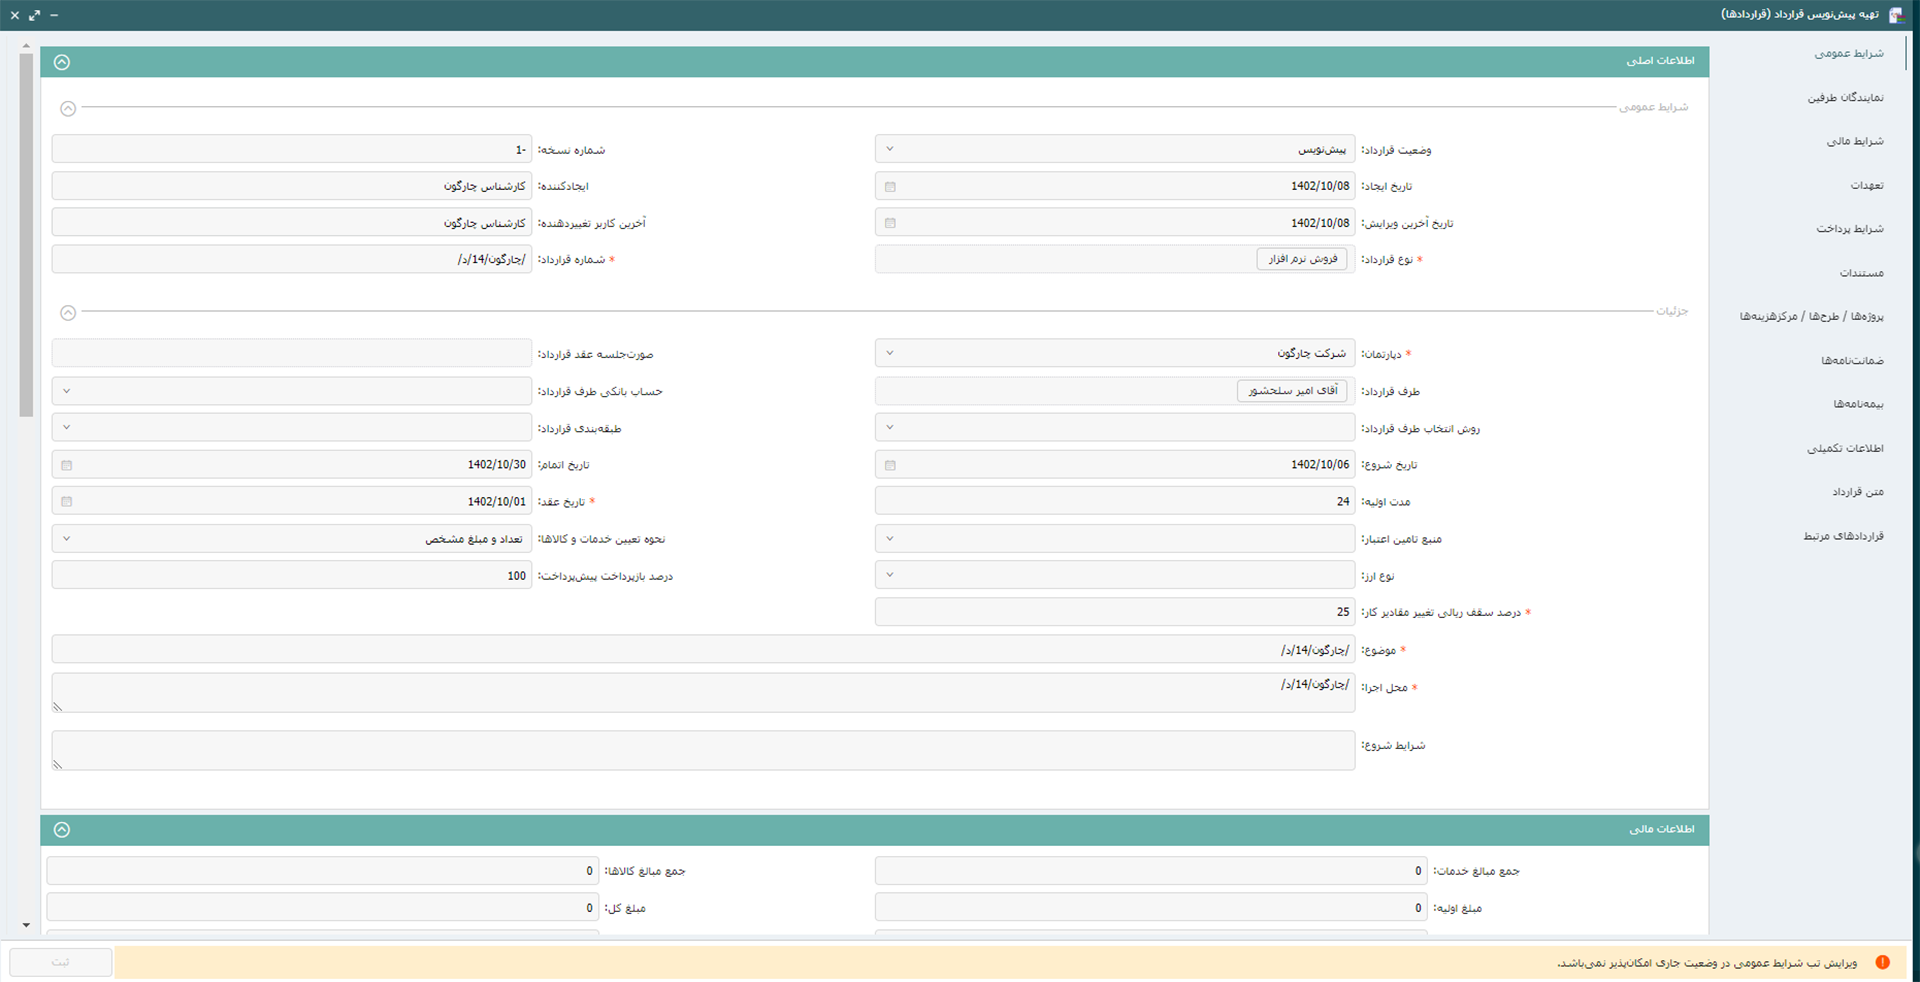The width and height of the screenshot is (1920, 982).
Task: Open calendar picker for تاریخ ایجاد field
Action: 890,187
